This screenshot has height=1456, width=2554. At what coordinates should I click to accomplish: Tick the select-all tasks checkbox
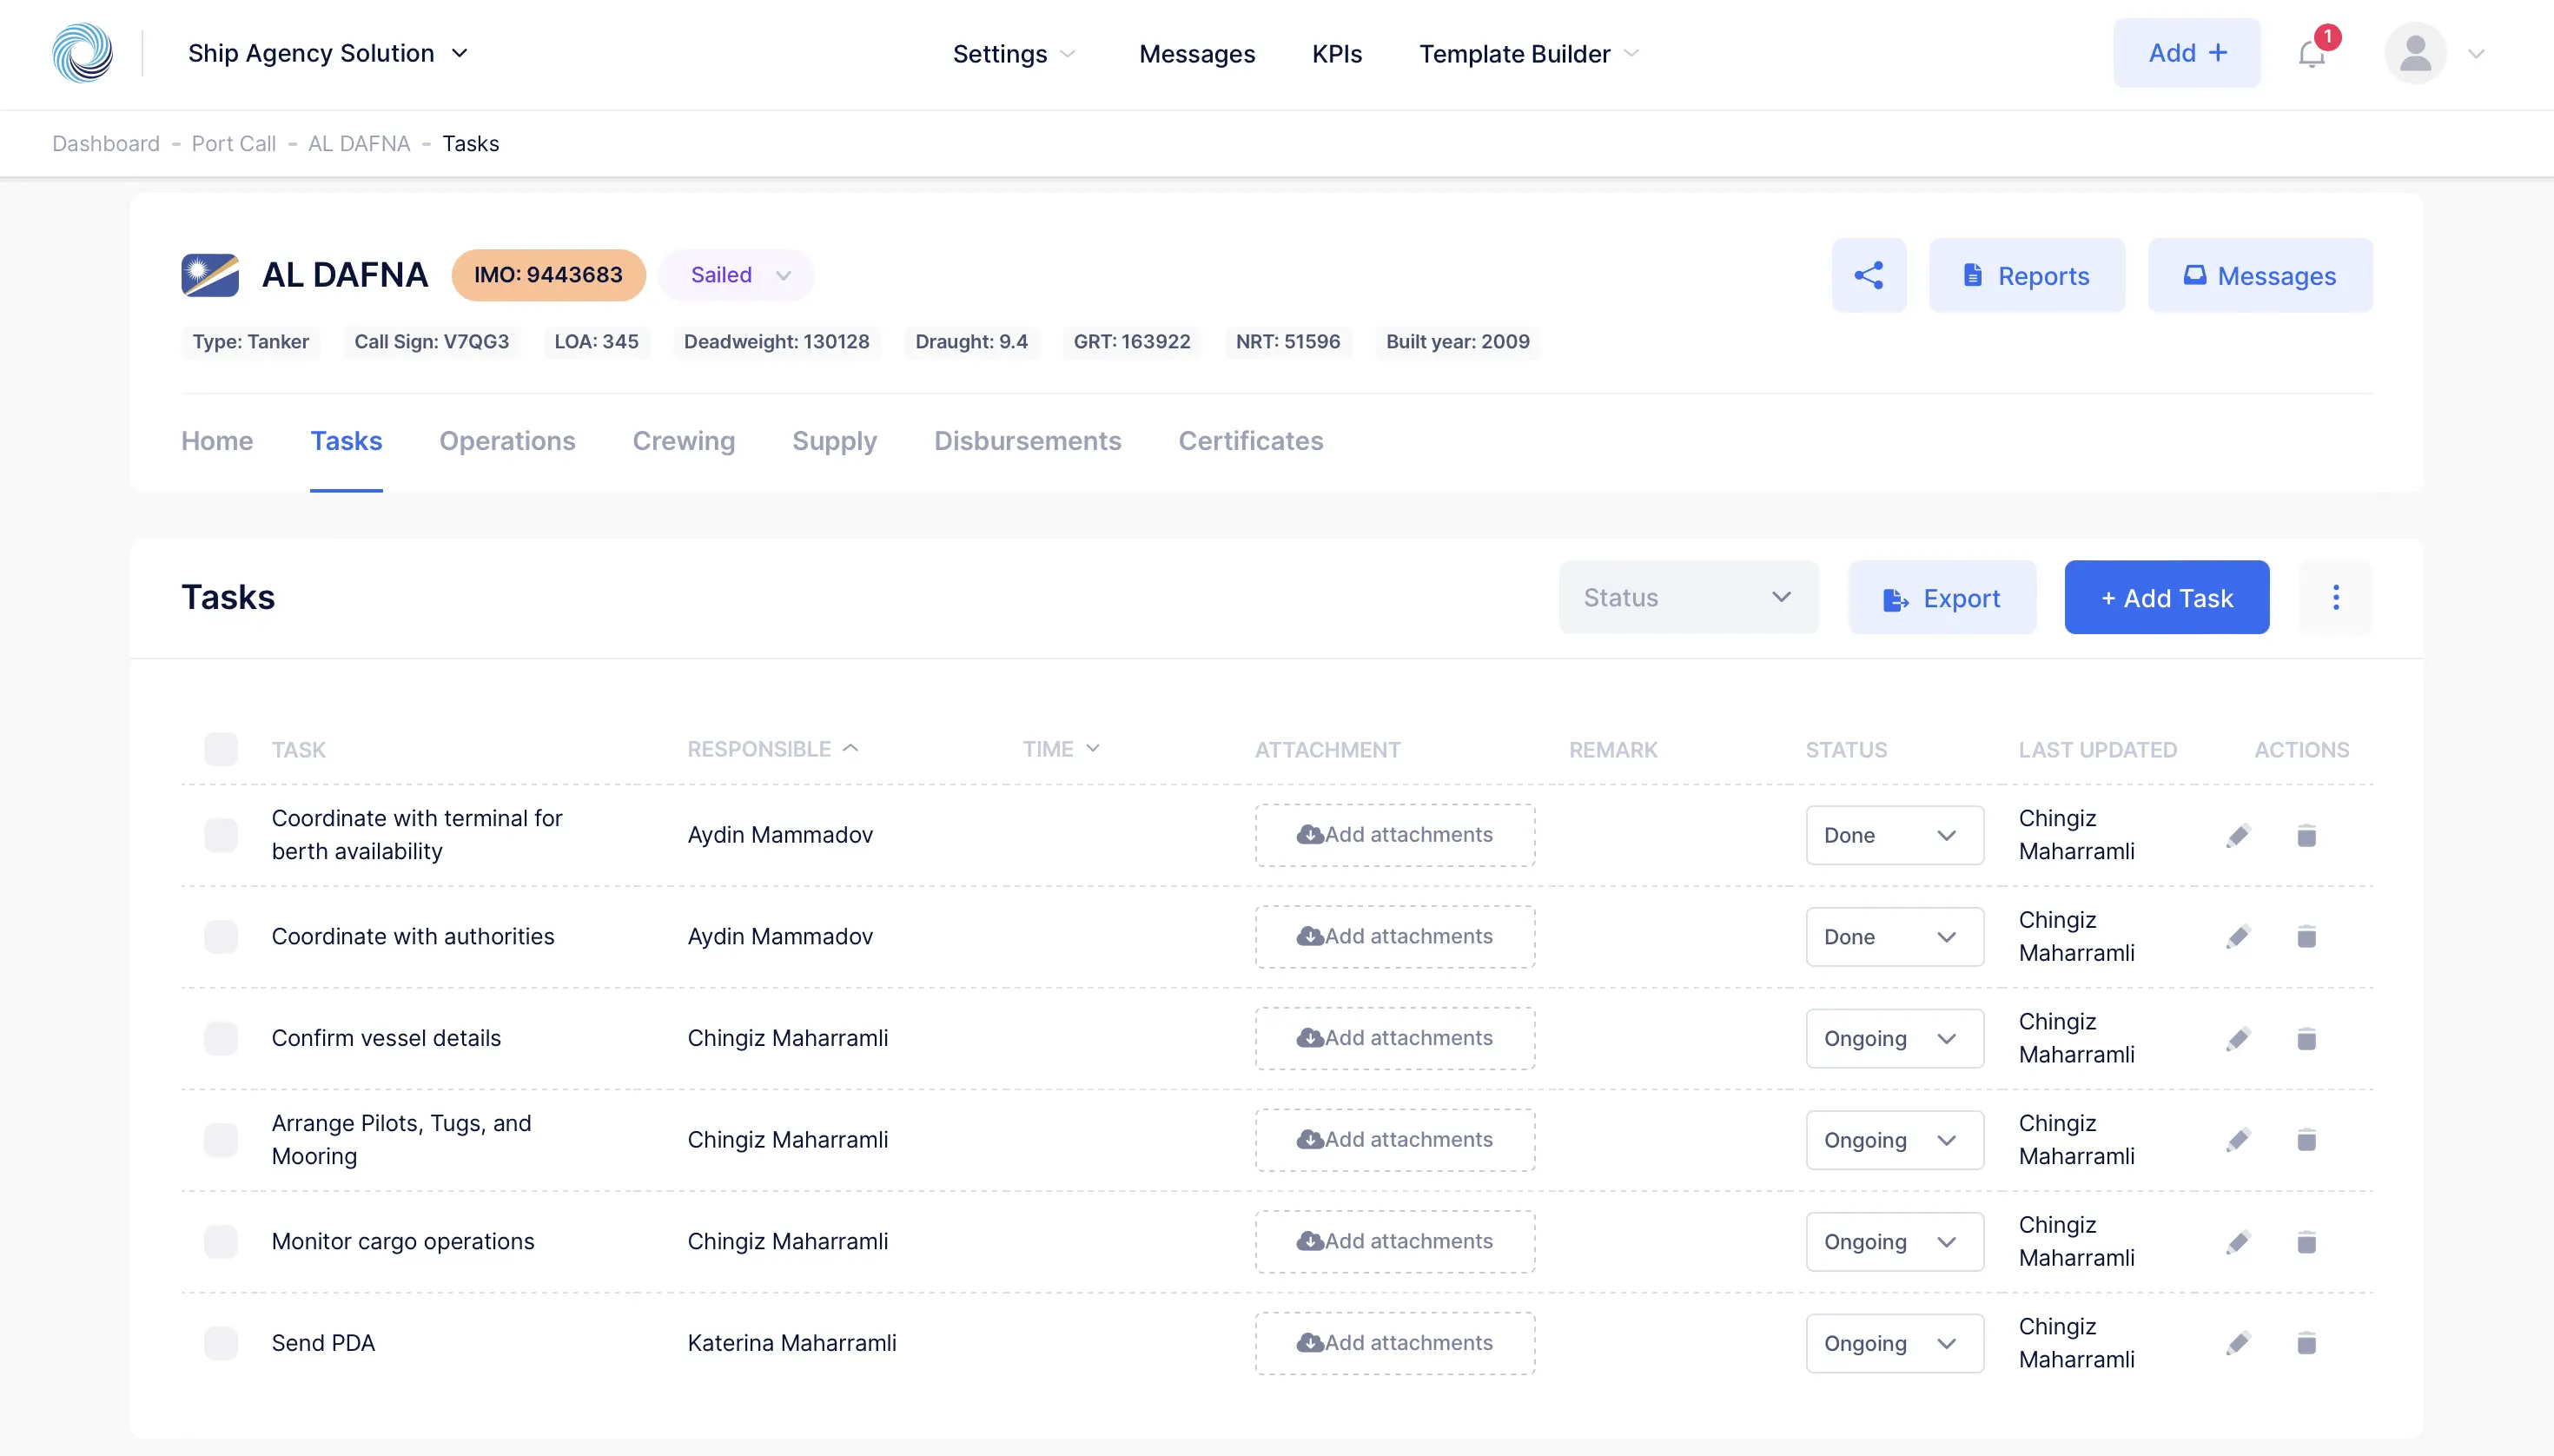(x=221, y=749)
